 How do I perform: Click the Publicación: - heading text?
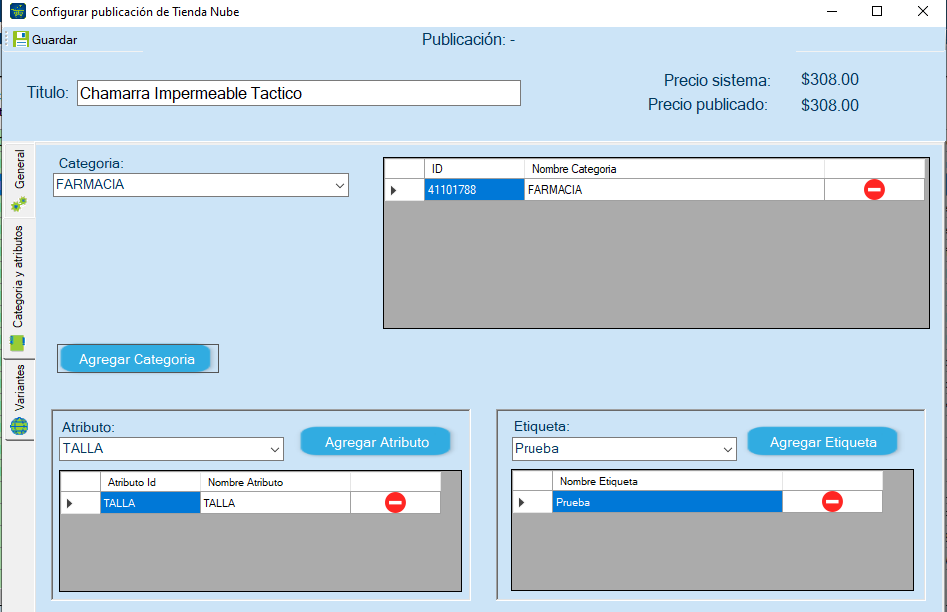point(468,40)
